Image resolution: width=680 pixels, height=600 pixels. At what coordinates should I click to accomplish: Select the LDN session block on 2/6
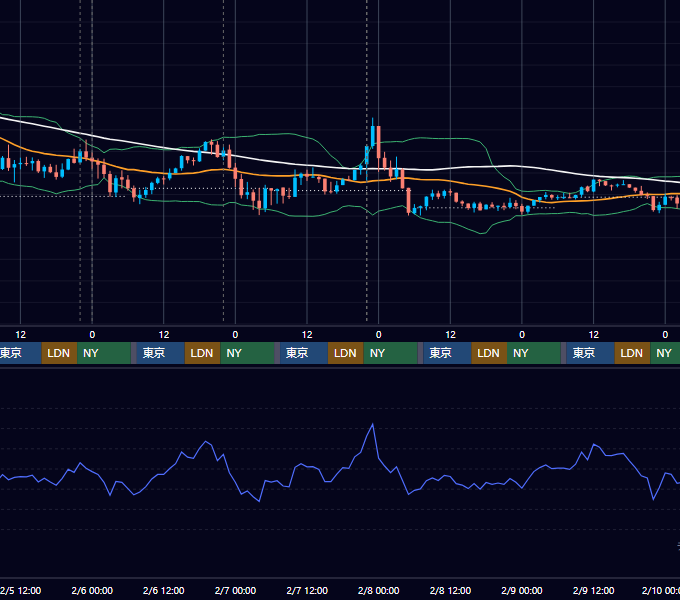click(203, 353)
